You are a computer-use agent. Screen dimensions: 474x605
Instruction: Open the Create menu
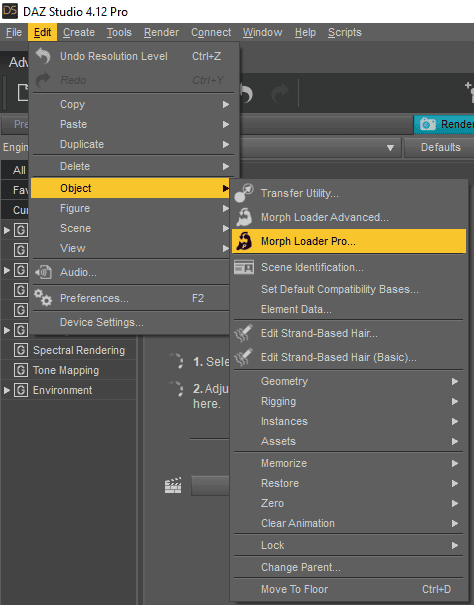(x=79, y=32)
